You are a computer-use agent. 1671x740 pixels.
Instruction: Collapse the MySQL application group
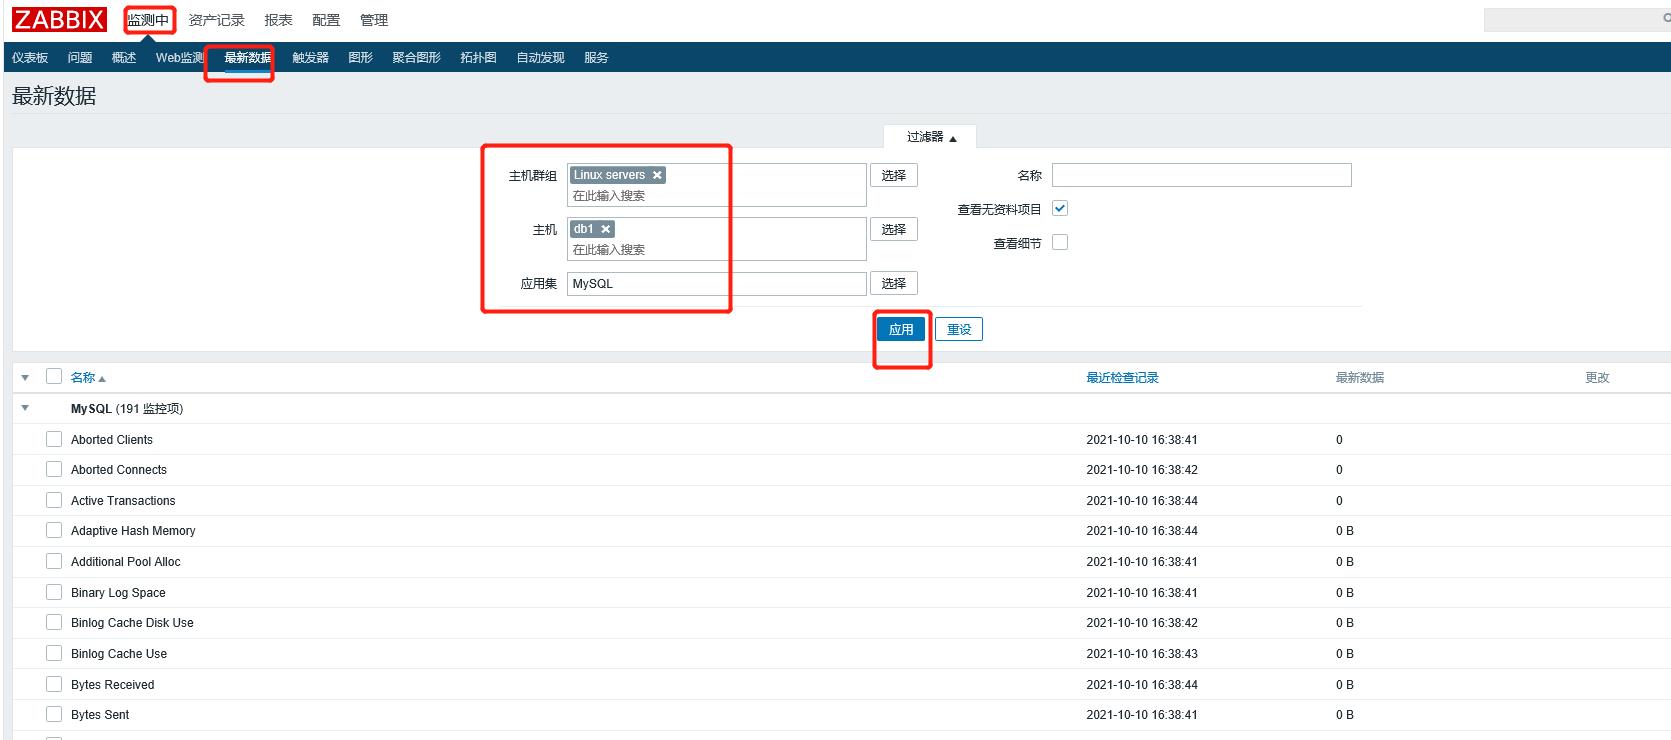(x=25, y=408)
